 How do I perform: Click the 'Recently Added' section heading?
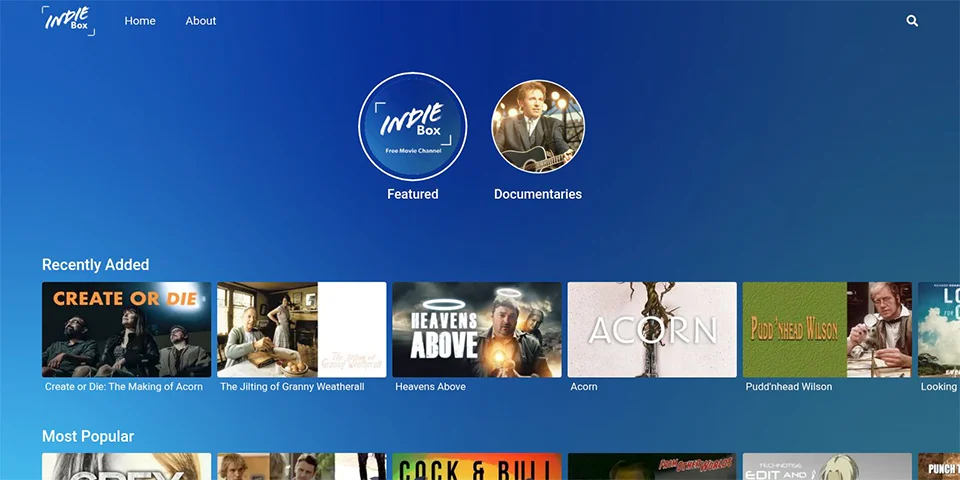(x=96, y=265)
